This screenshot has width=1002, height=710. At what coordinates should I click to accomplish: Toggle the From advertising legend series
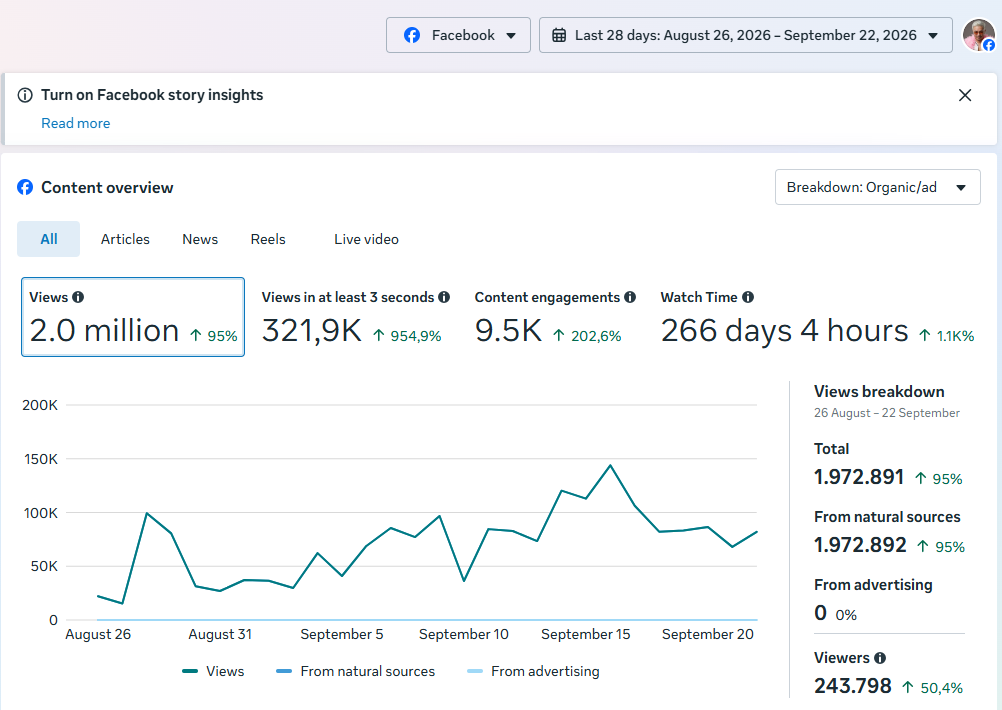(533, 671)
